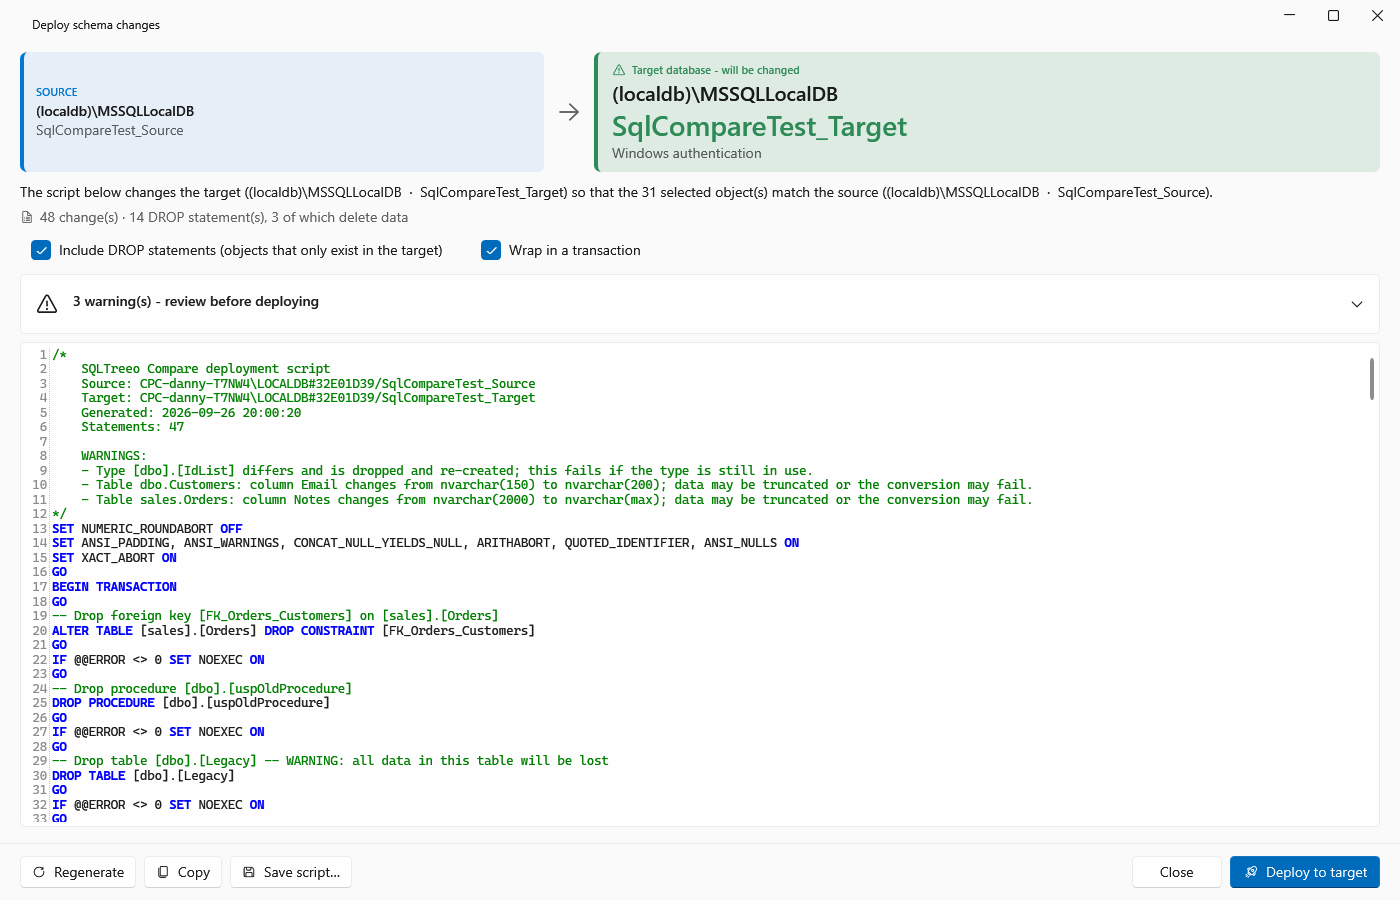Click the Copy script button

[184, 872]
